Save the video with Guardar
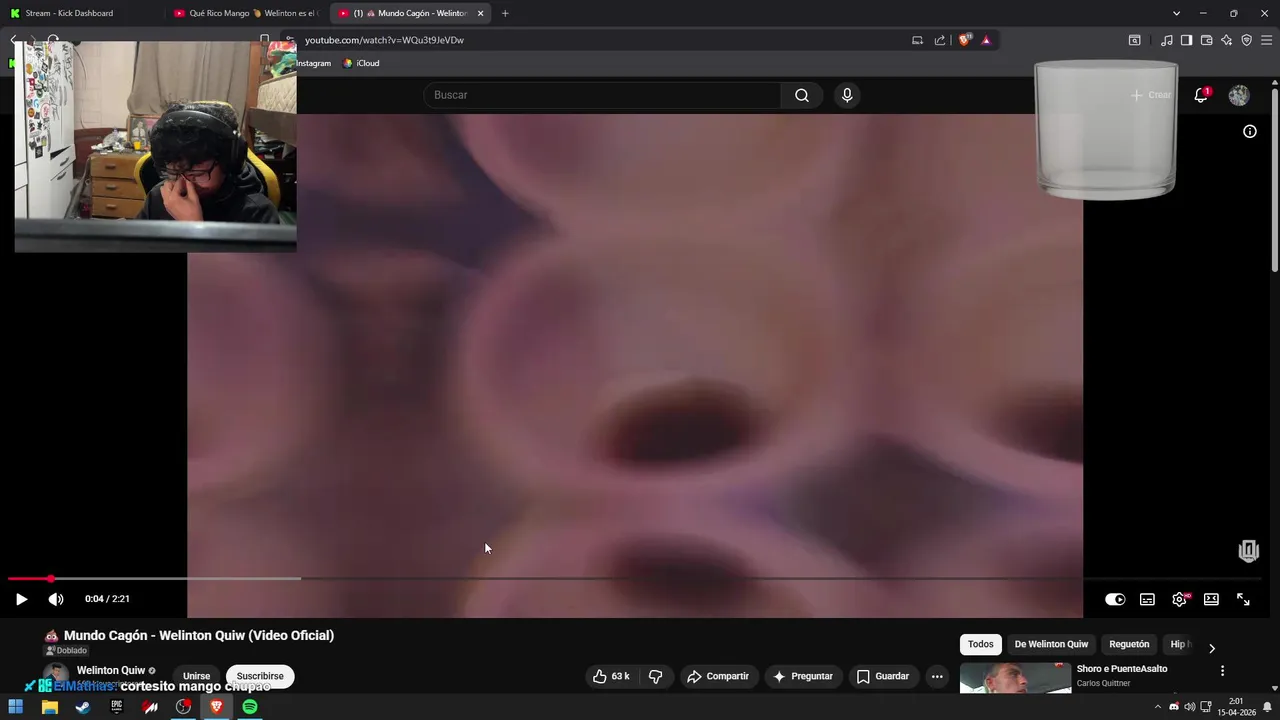Viewport: 1280px width, 720px height. 883,676
